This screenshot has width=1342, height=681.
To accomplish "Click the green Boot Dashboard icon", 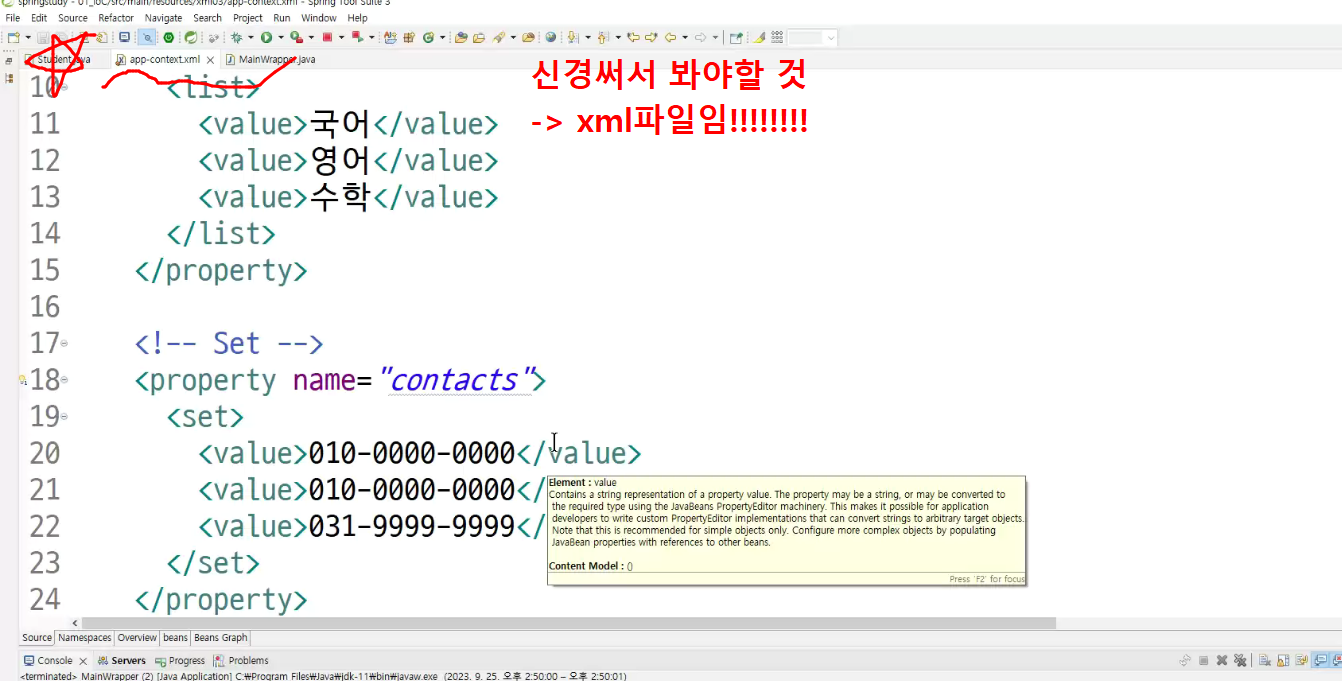I will tap(169, 38).
